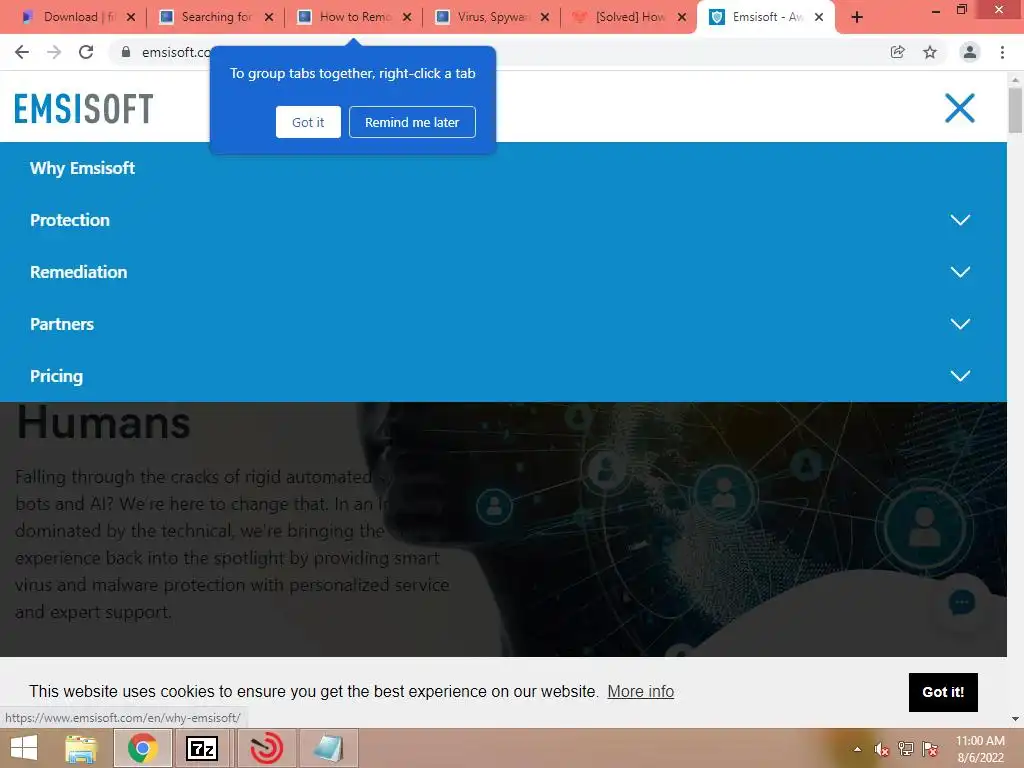Dismiss tab group tip with Got it
The height and width of the screenshot is (768, 1024).
tap(308, 122)
